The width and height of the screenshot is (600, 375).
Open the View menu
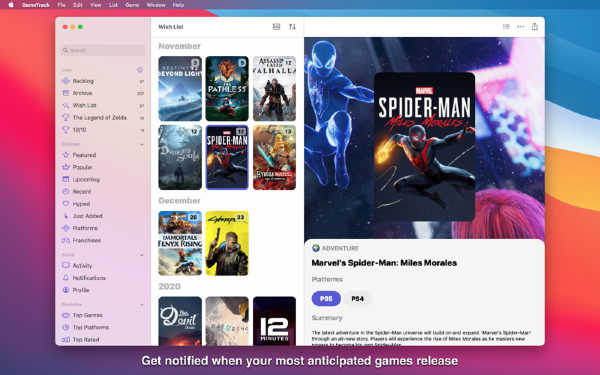coord(96,5)
